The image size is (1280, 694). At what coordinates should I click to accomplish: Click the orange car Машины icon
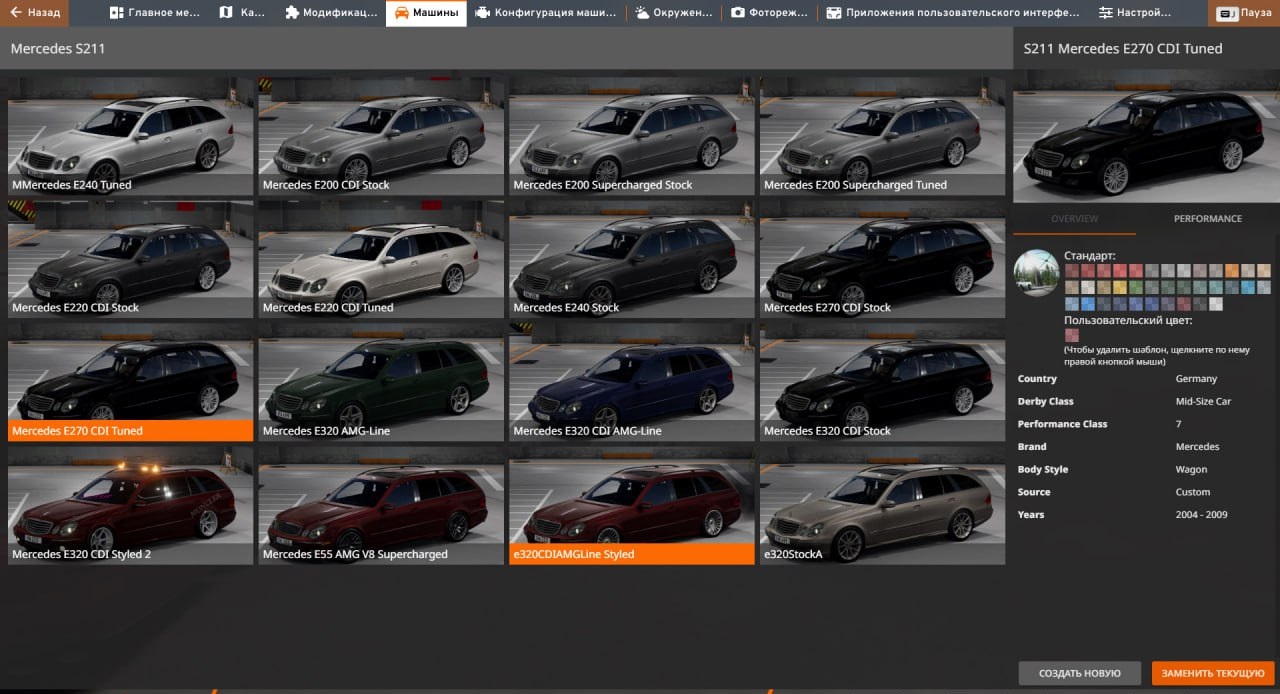coord(401,13)
